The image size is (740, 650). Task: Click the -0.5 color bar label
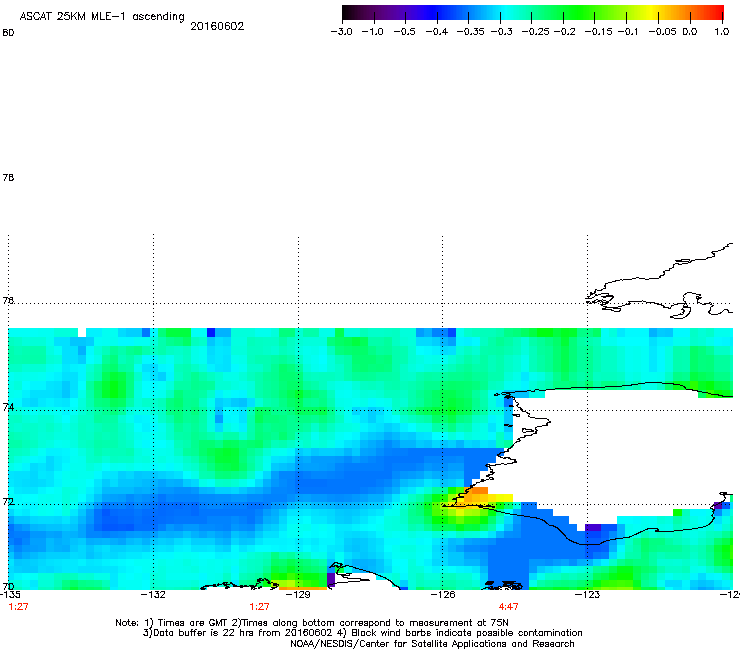(404, 32)
